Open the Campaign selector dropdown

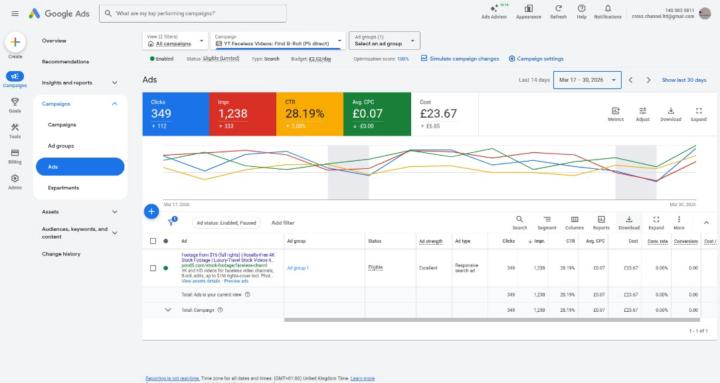click(279, 40)
